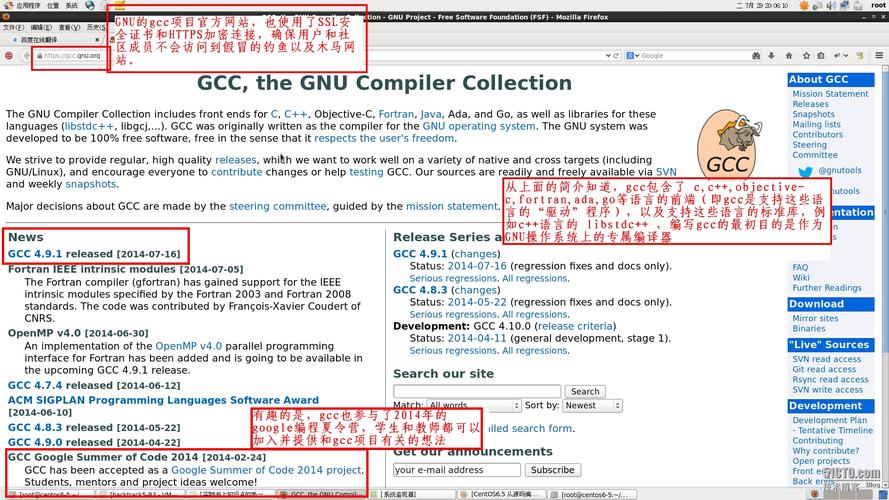Click the site search text field
Image resolution: width=889 pixels, height=500 pixels.
coord(477,391)
